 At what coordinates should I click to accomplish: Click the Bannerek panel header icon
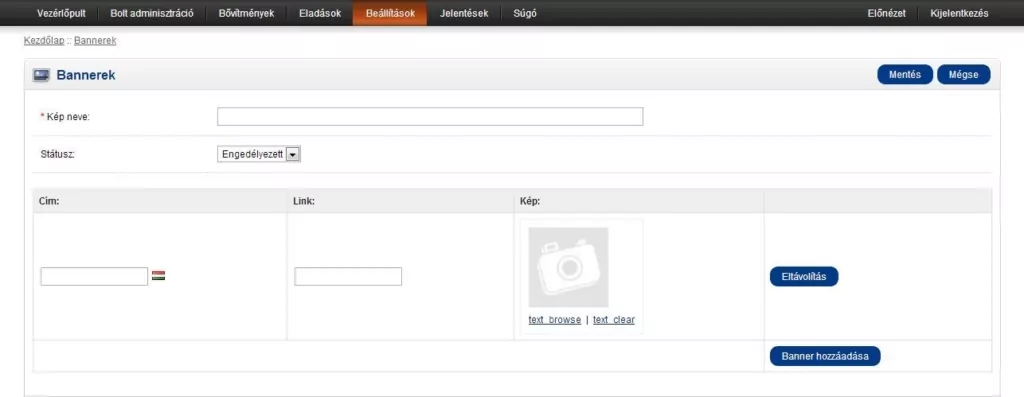tap(41, 75)
